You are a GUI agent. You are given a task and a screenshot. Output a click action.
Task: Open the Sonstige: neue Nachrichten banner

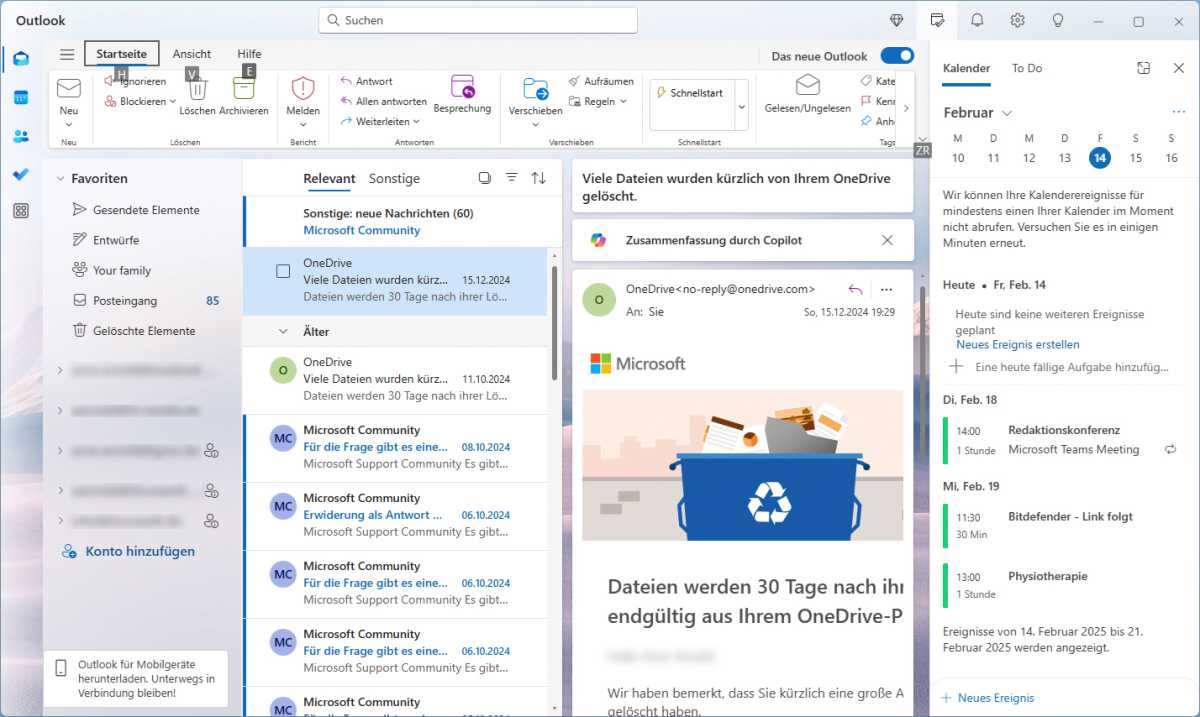coord(396,221)
